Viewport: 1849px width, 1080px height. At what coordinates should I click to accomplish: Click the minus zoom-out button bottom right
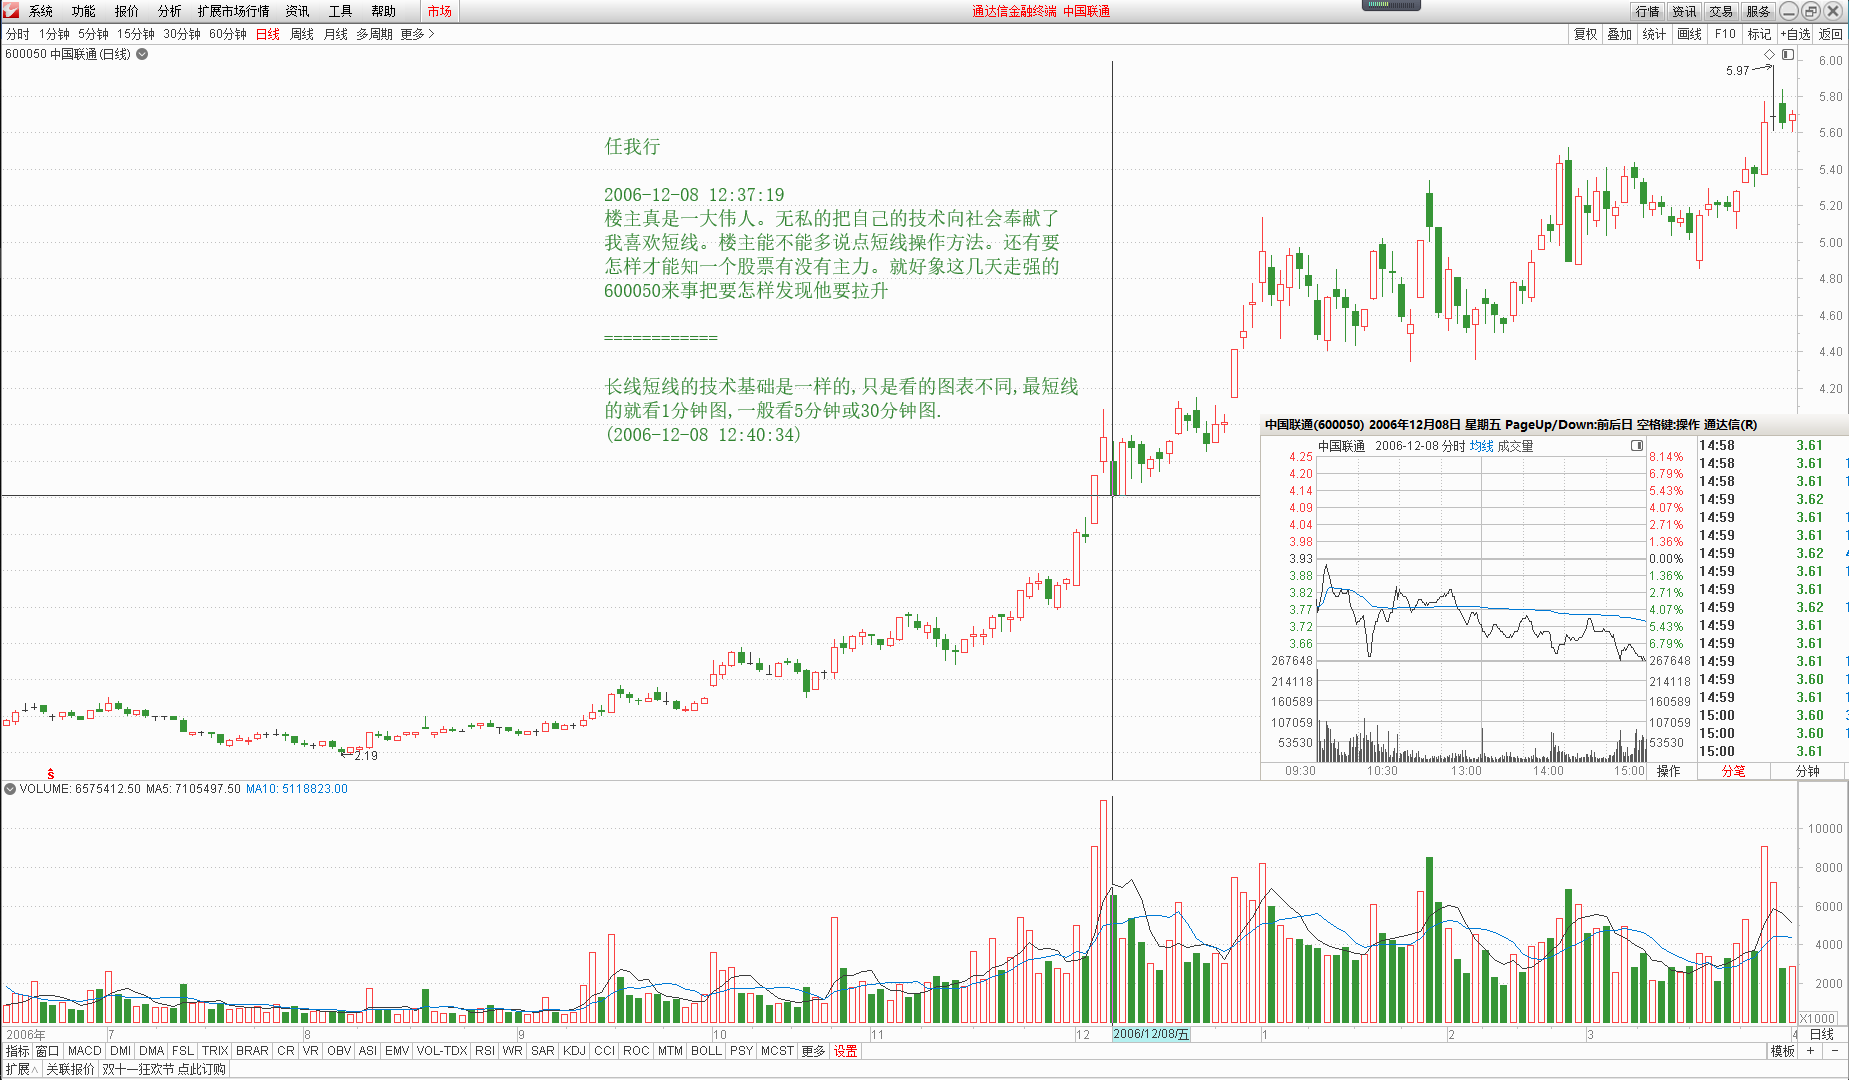click(1834, 1050)
